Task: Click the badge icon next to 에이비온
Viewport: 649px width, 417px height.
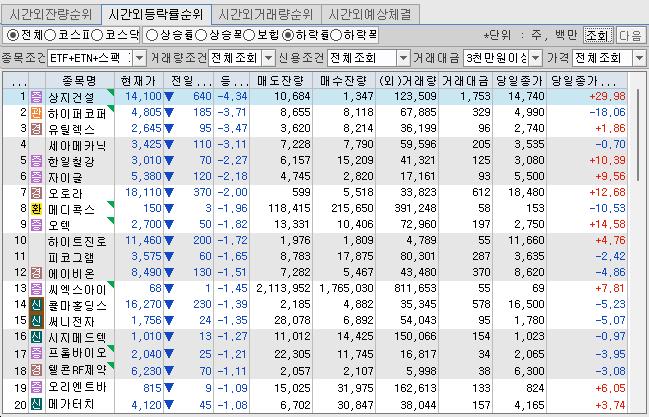Action: click(36, 273)
